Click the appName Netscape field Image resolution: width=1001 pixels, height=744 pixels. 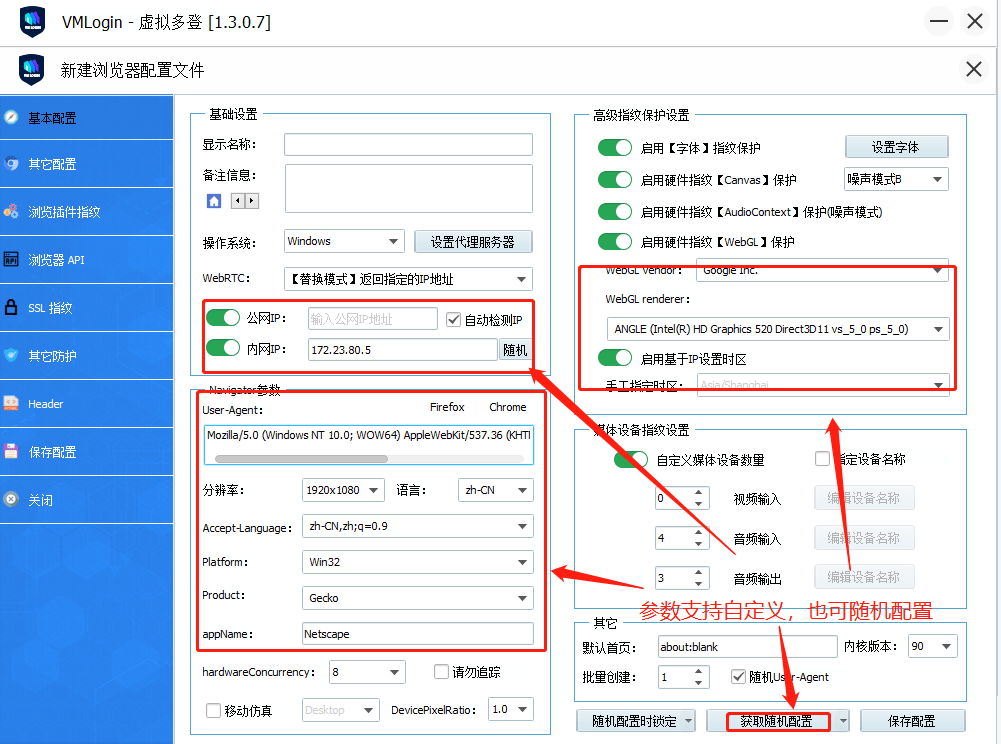point(418,634)
